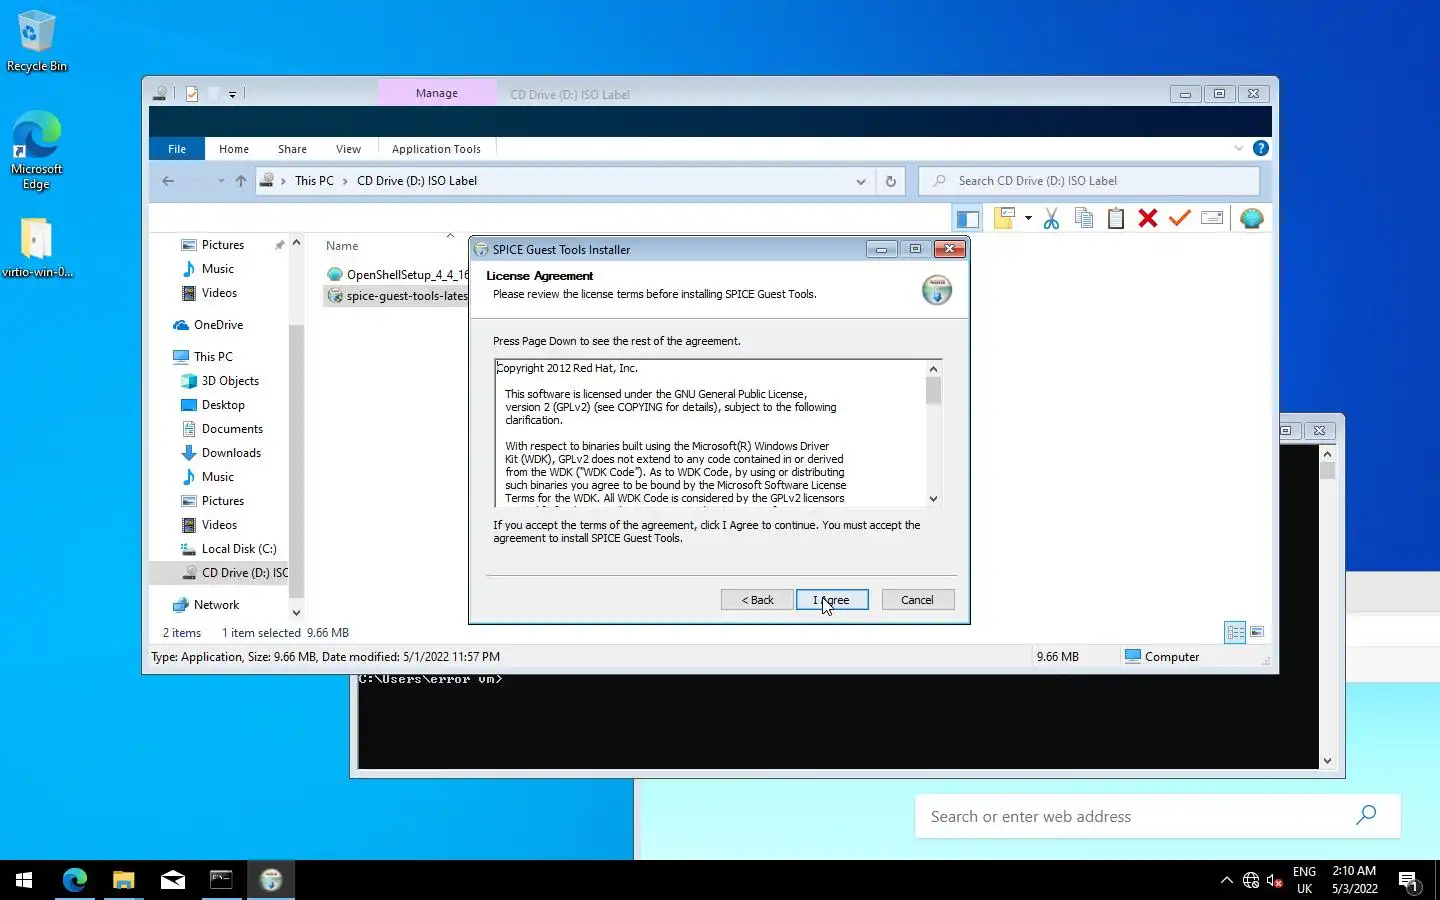This screenshot has width=1440, height=900.
Task: Cancel the SPICE Guest Tools installation
Action: pos(917,600)
